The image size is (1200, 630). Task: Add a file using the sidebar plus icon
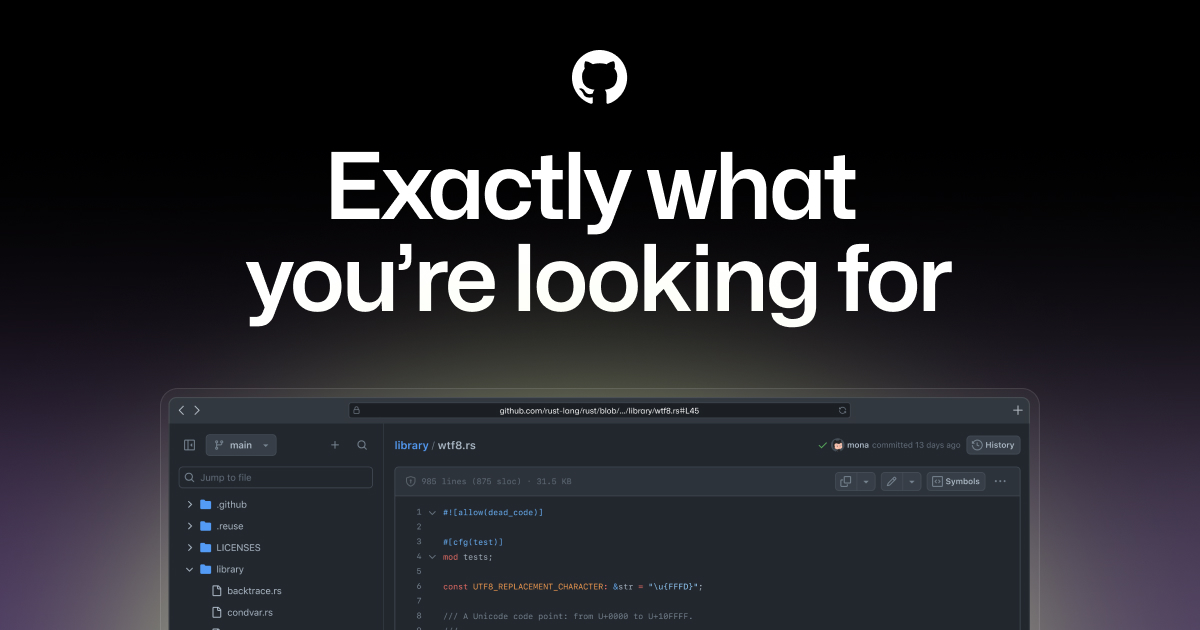[335, 445]
